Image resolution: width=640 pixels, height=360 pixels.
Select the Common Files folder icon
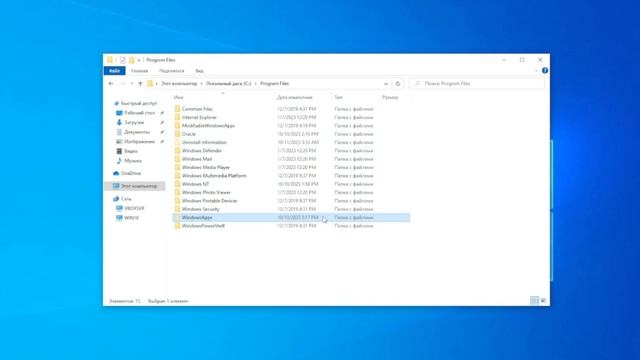pyautogui.click(x=177, y=109)
